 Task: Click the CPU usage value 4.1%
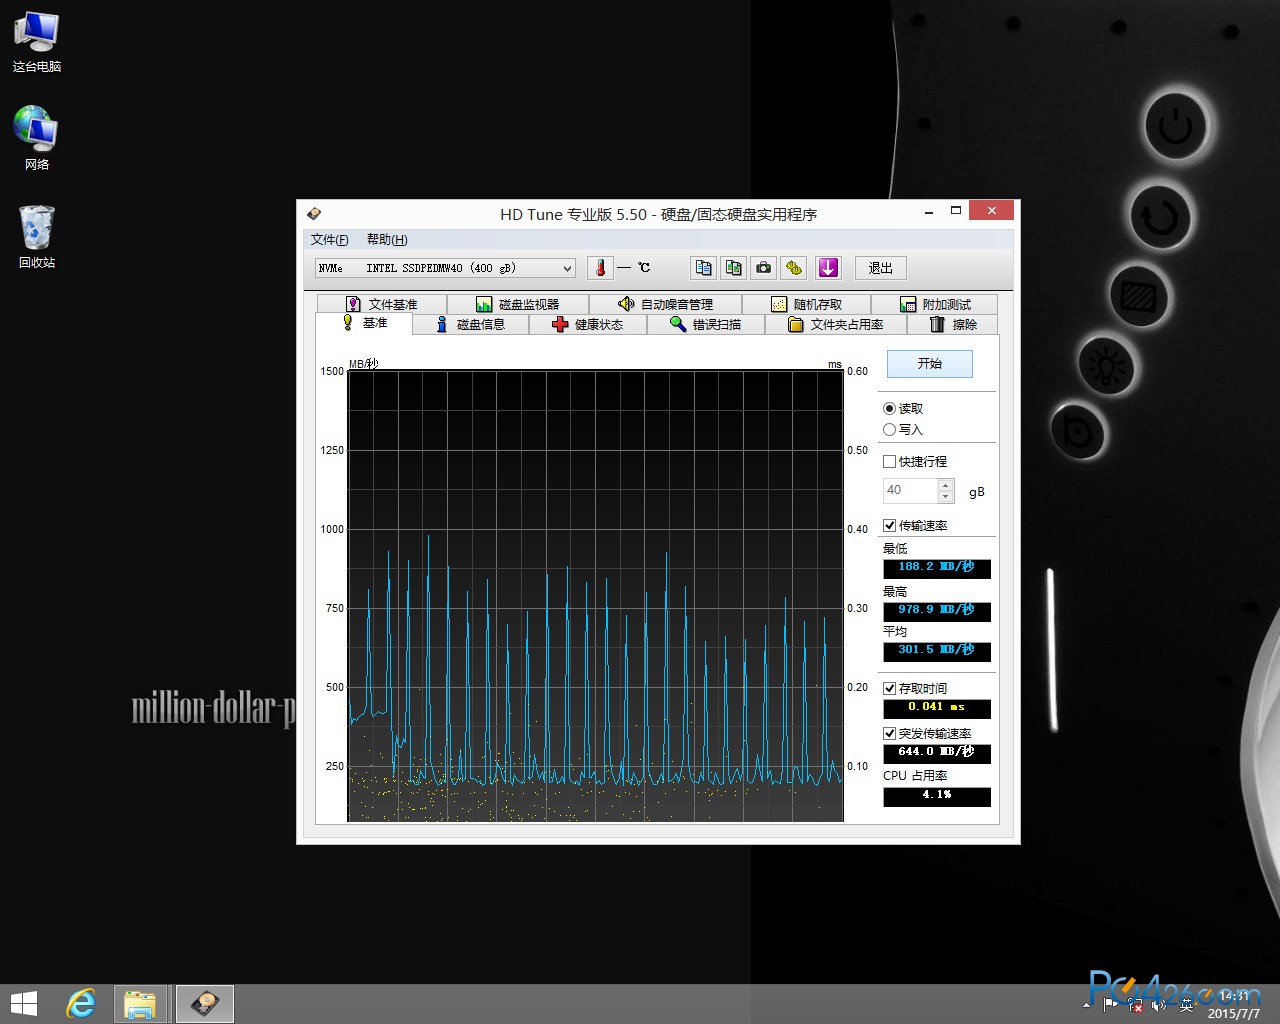coord(937,796)
